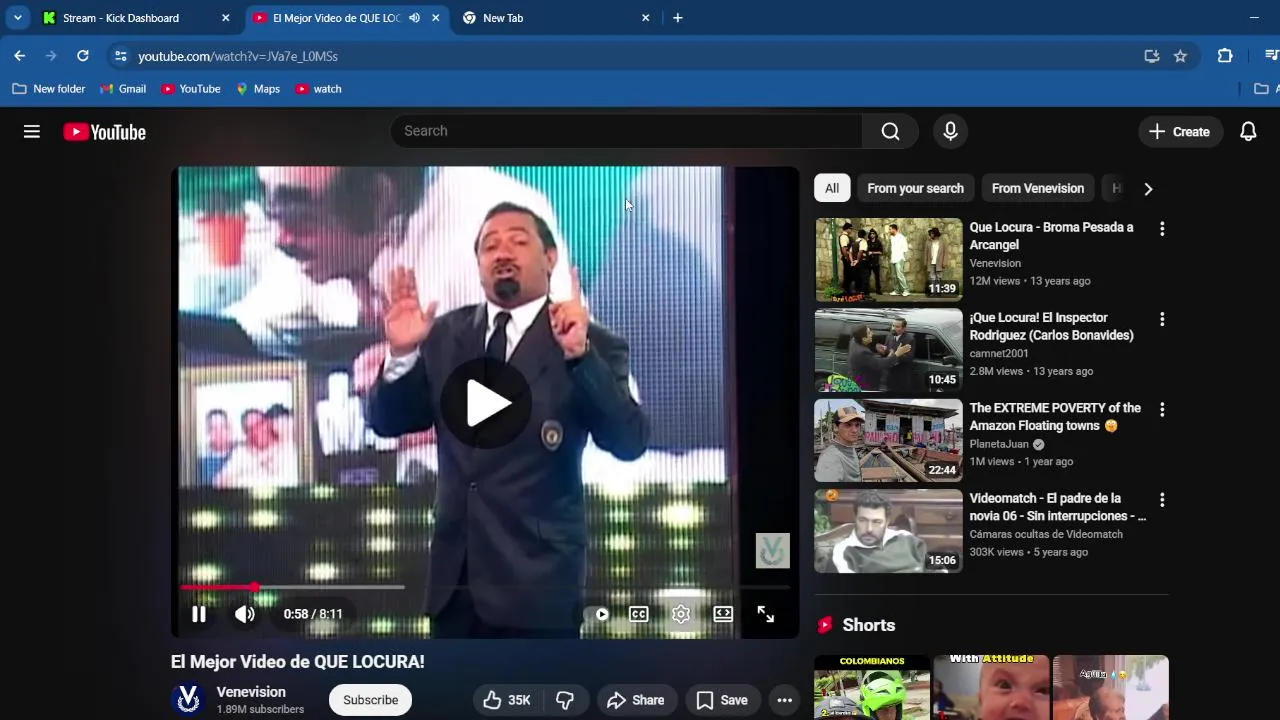Open more actions ellipsis below video

(x=785, y=700)
